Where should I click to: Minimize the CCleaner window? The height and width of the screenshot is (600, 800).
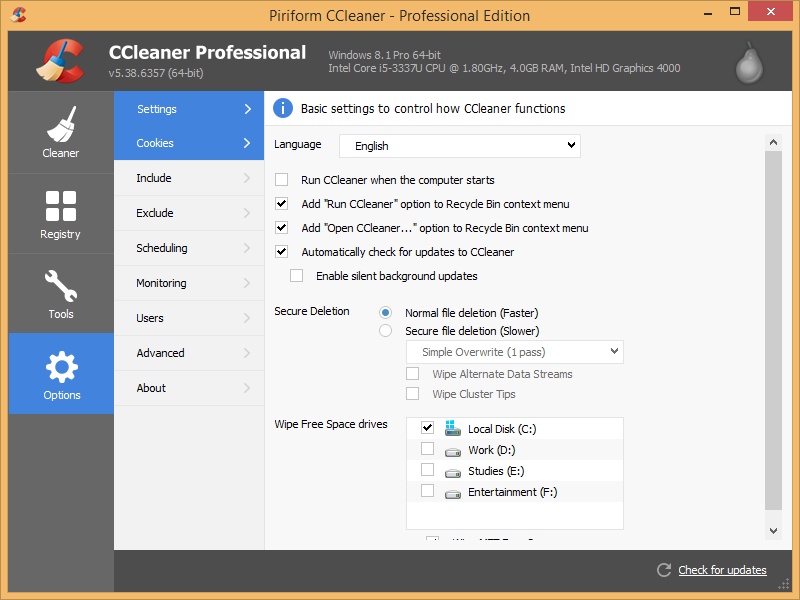708,12
